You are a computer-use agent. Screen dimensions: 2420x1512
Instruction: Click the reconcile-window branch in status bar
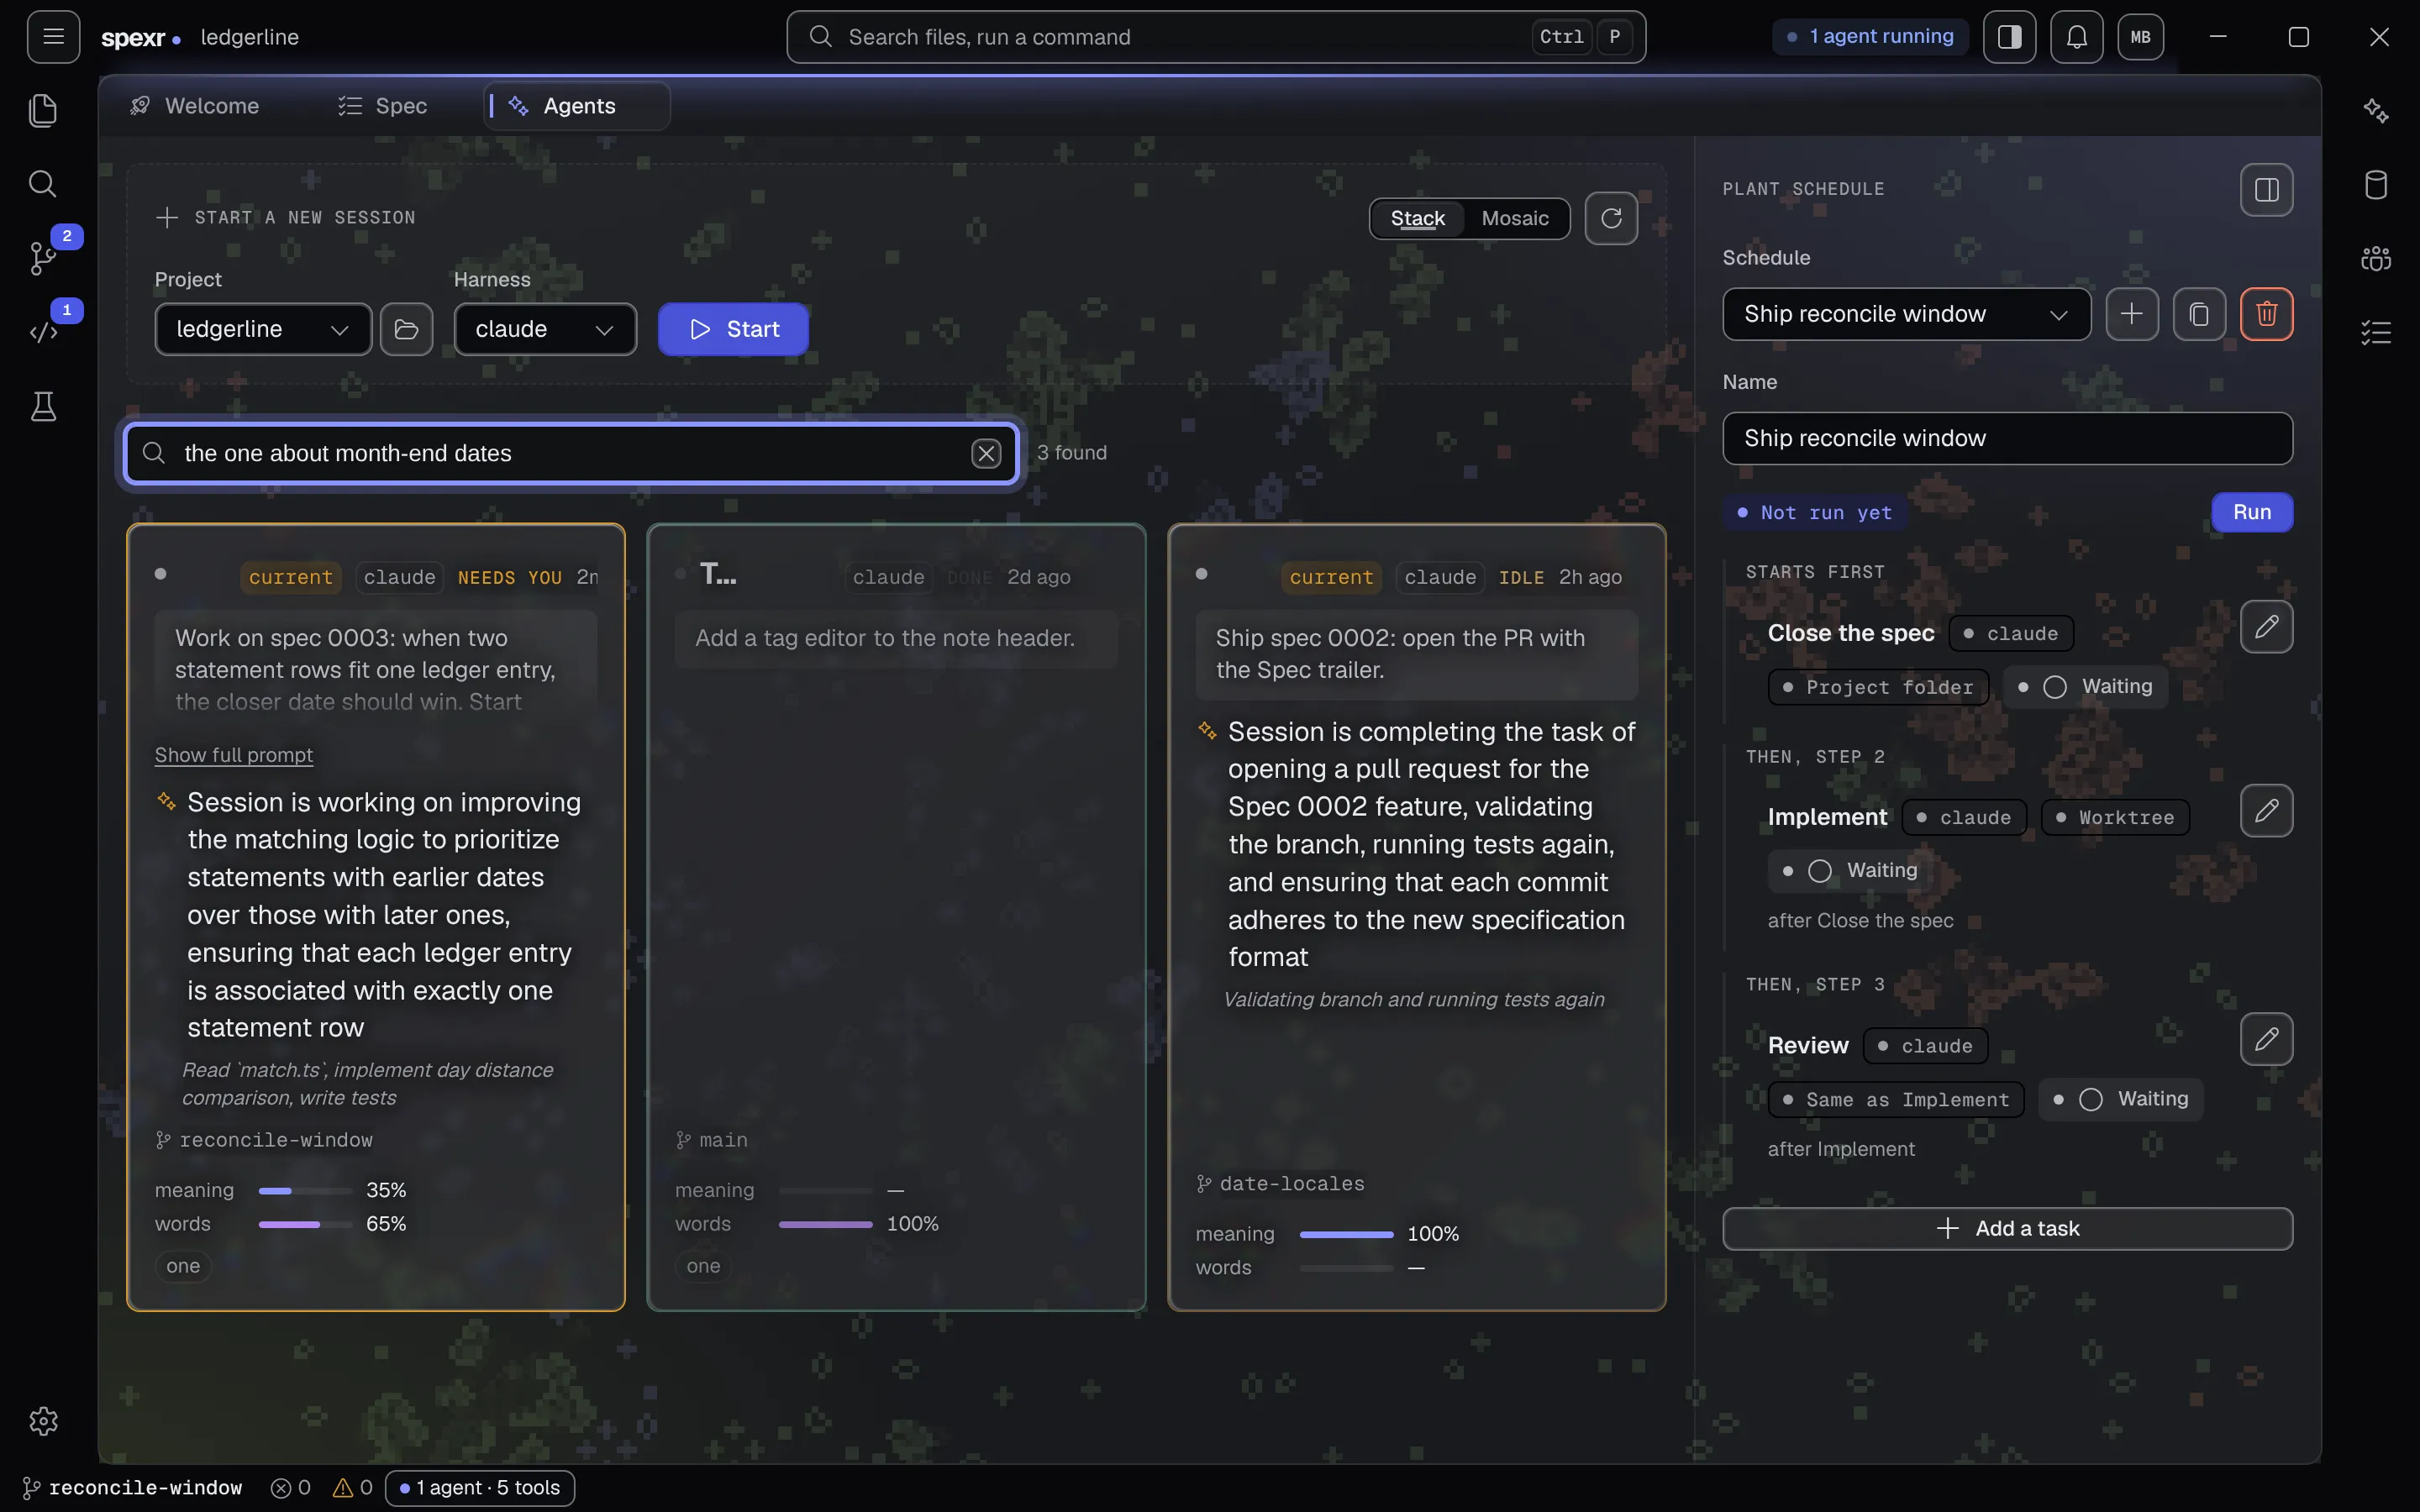[x=133, y=1488]
